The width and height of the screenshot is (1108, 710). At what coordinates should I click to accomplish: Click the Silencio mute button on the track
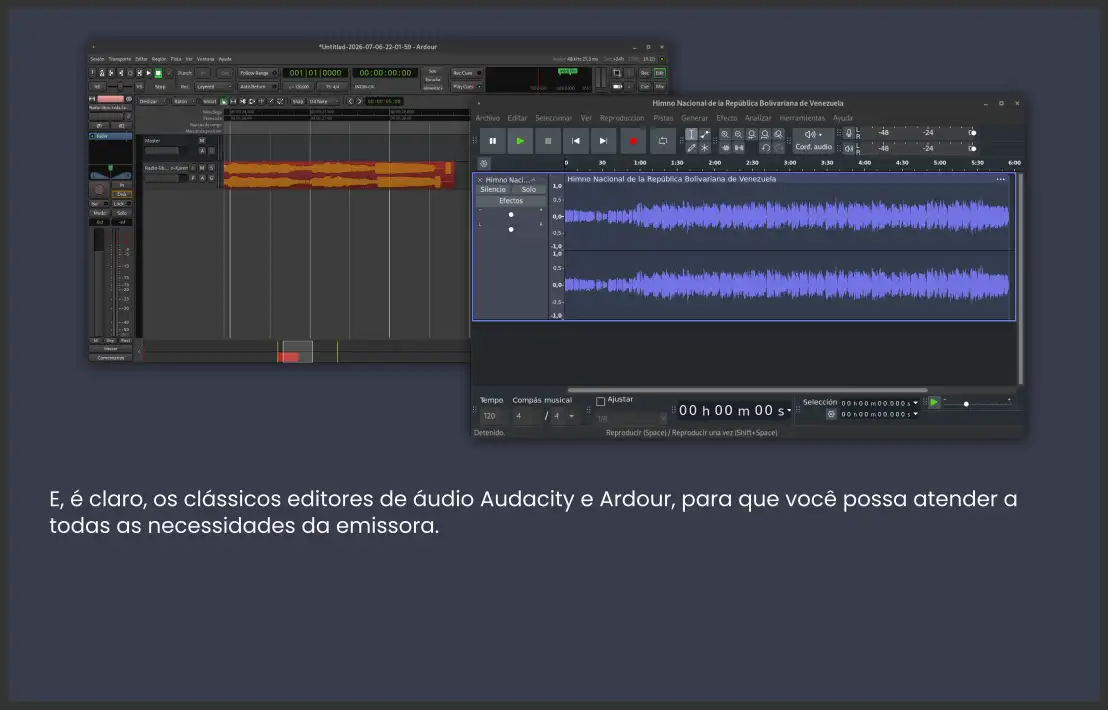(493, 189)
